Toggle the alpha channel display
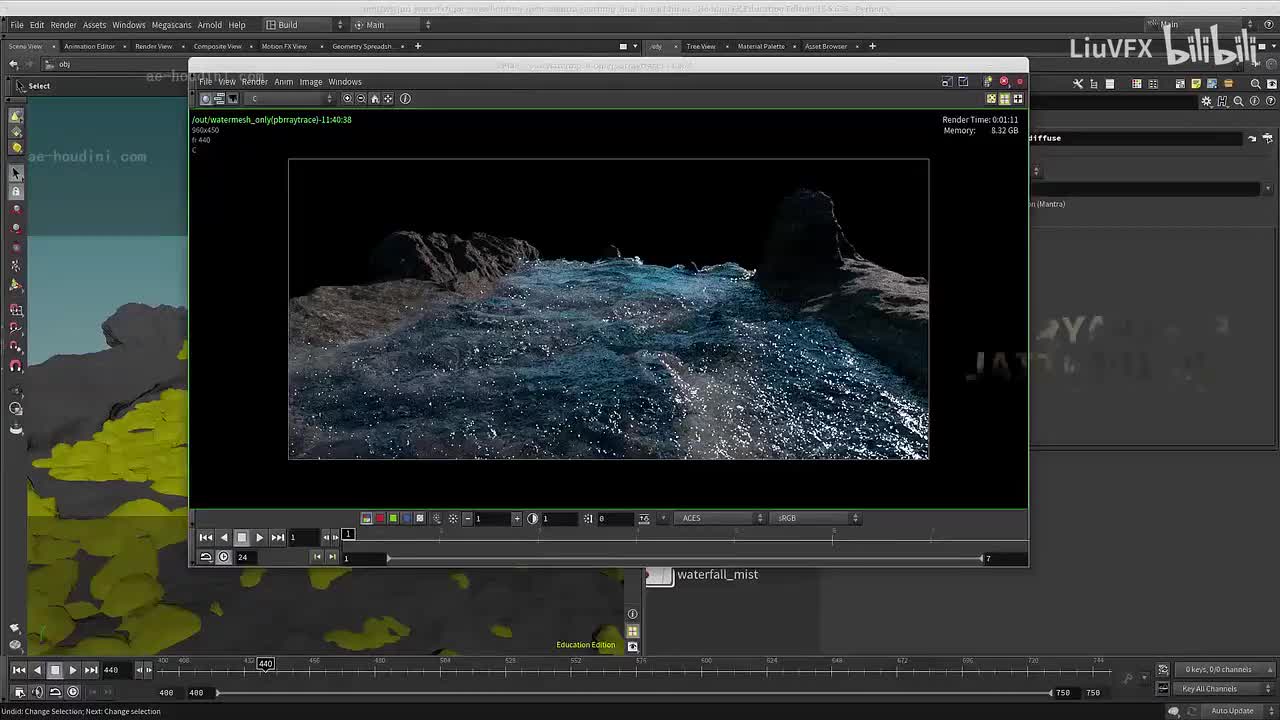 420,518
